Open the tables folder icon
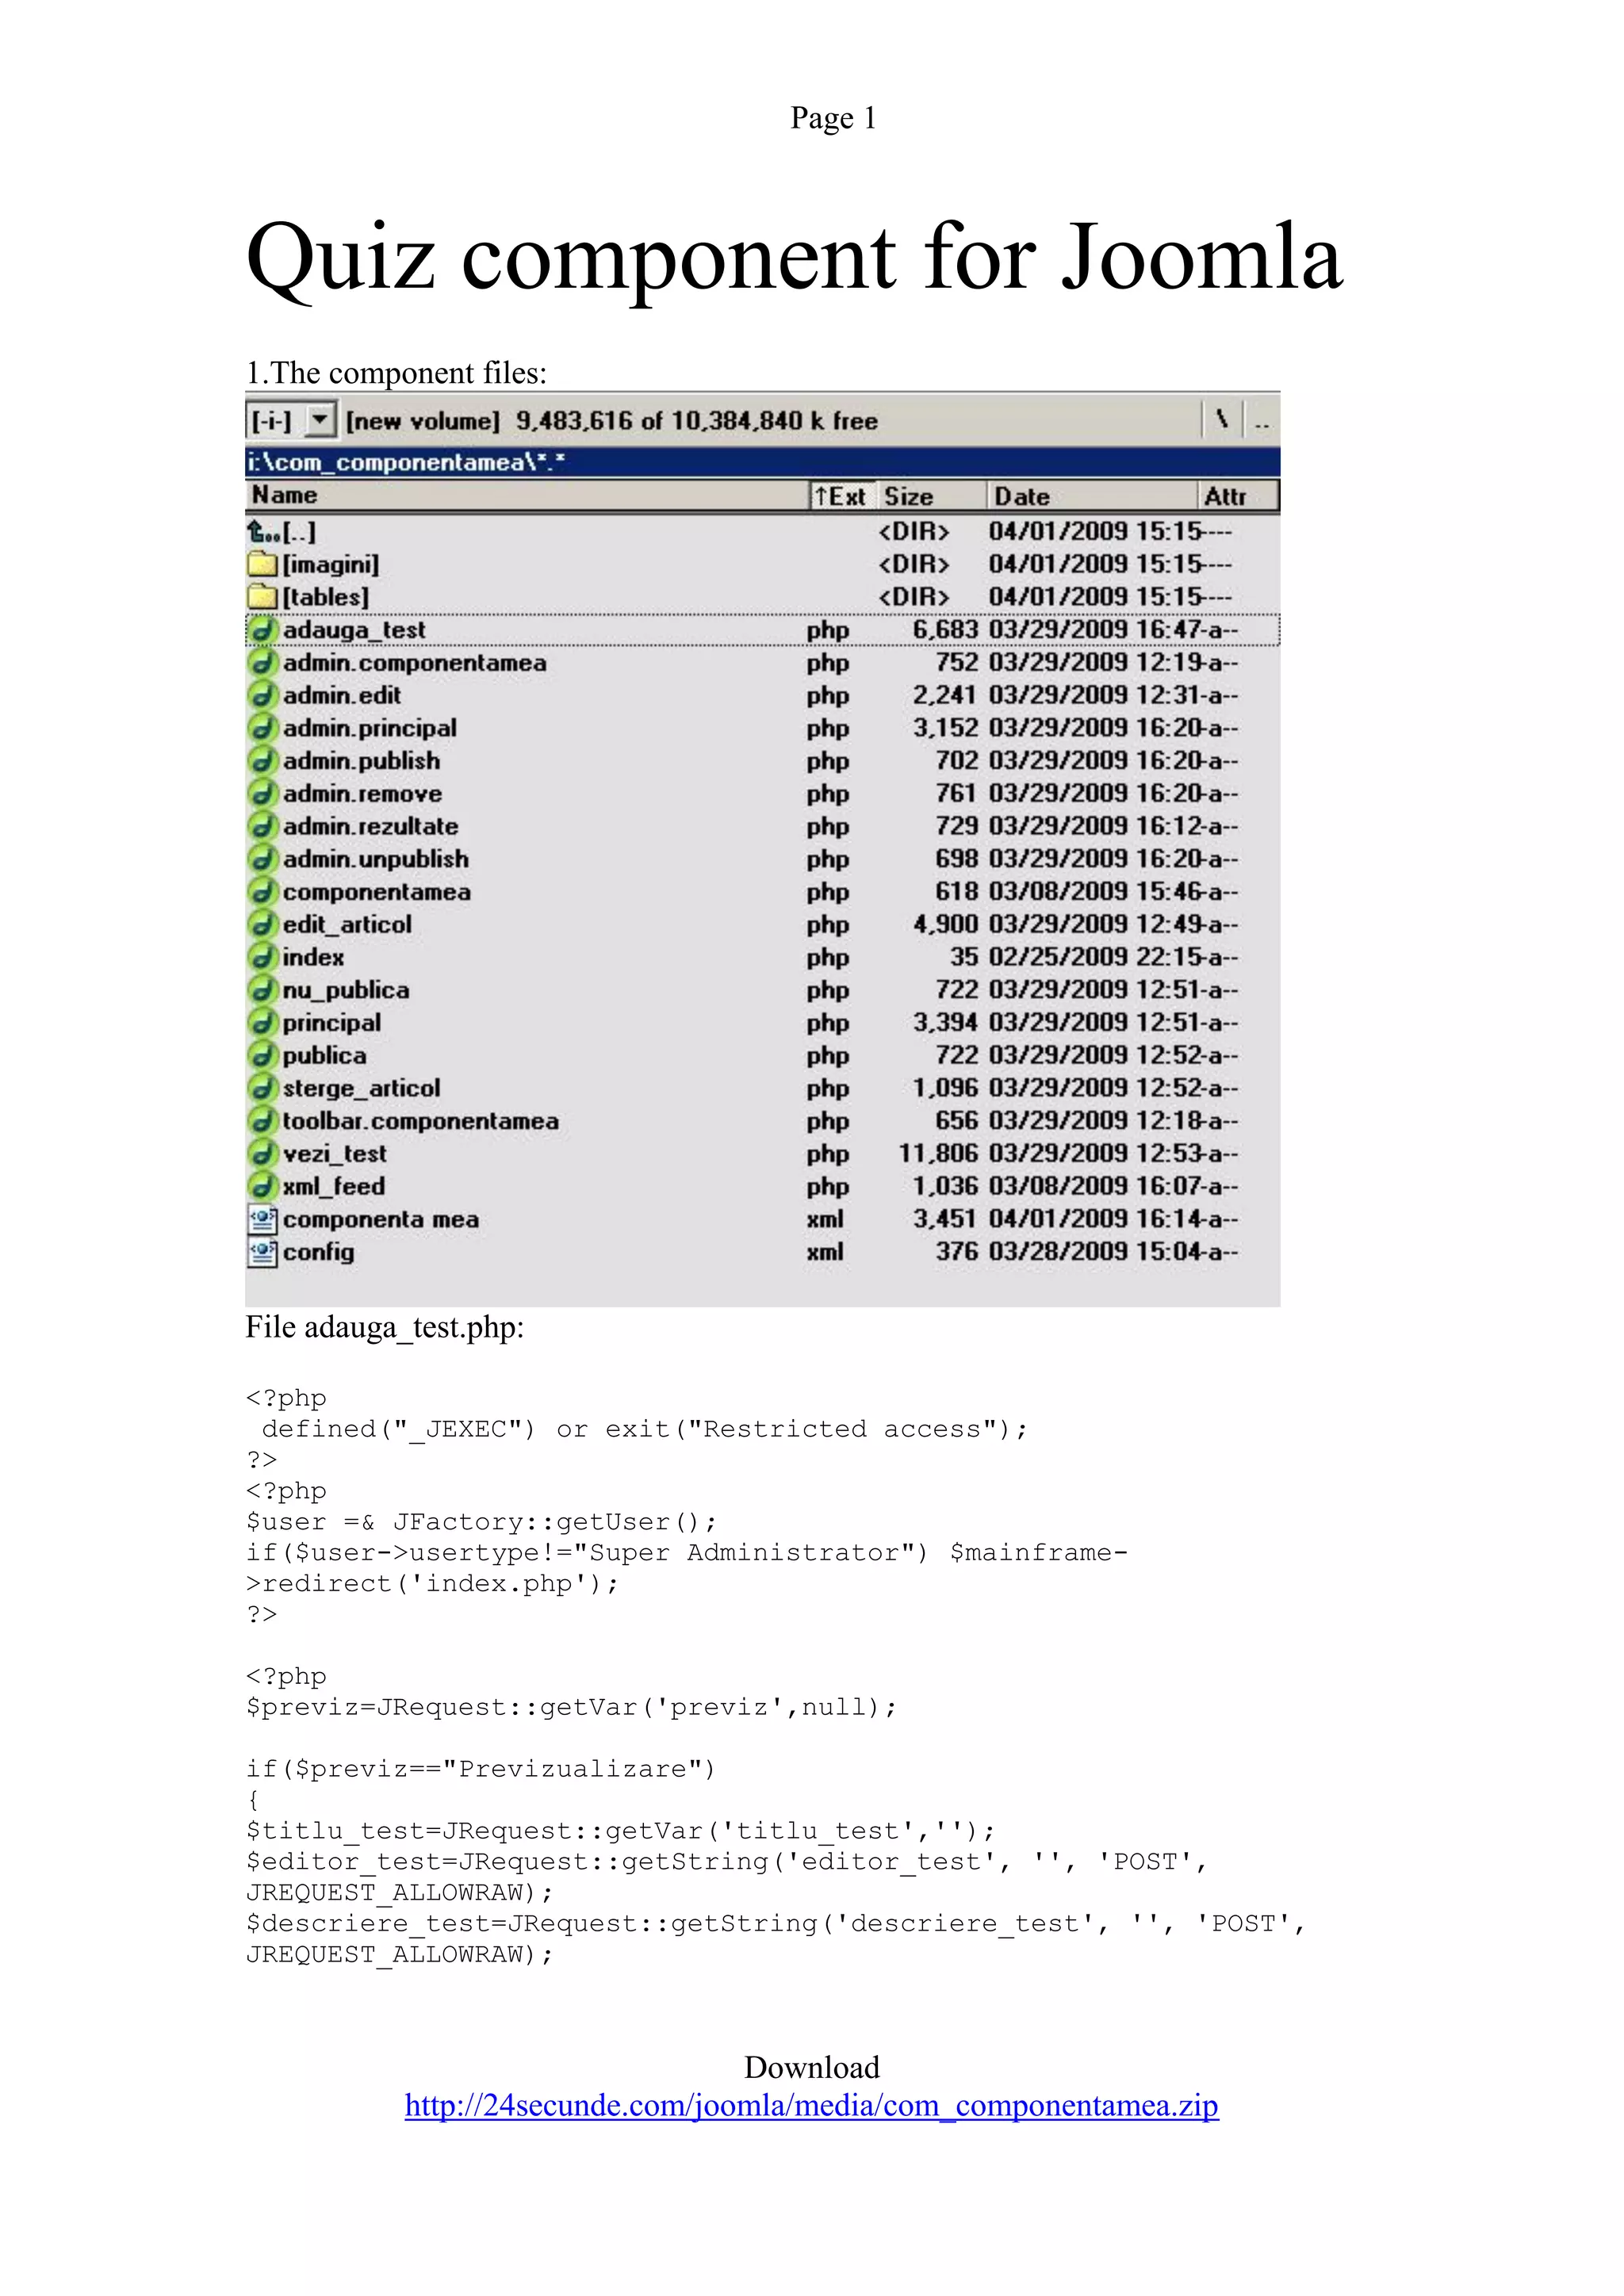Viewport: 1624px width, 2296px height. pos(262,597)
